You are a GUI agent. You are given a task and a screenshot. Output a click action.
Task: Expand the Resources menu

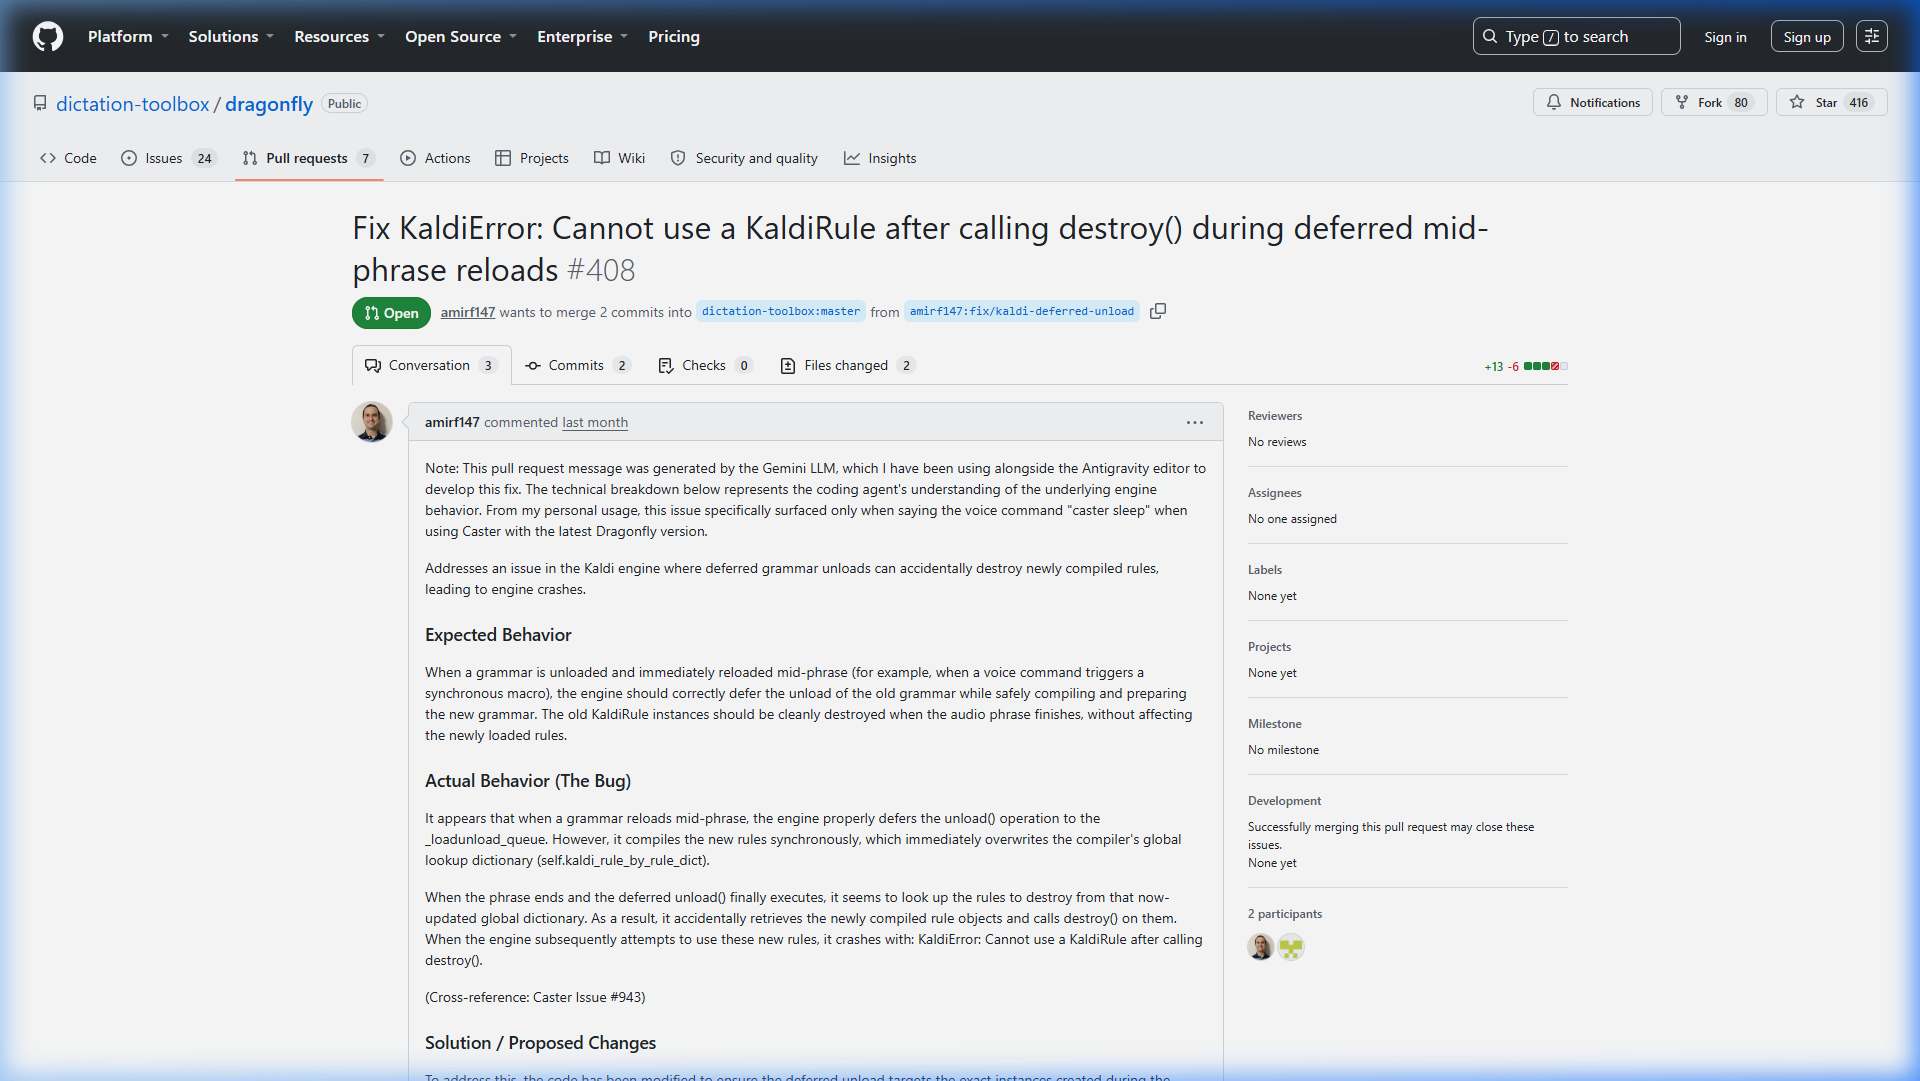pos(339,37)
